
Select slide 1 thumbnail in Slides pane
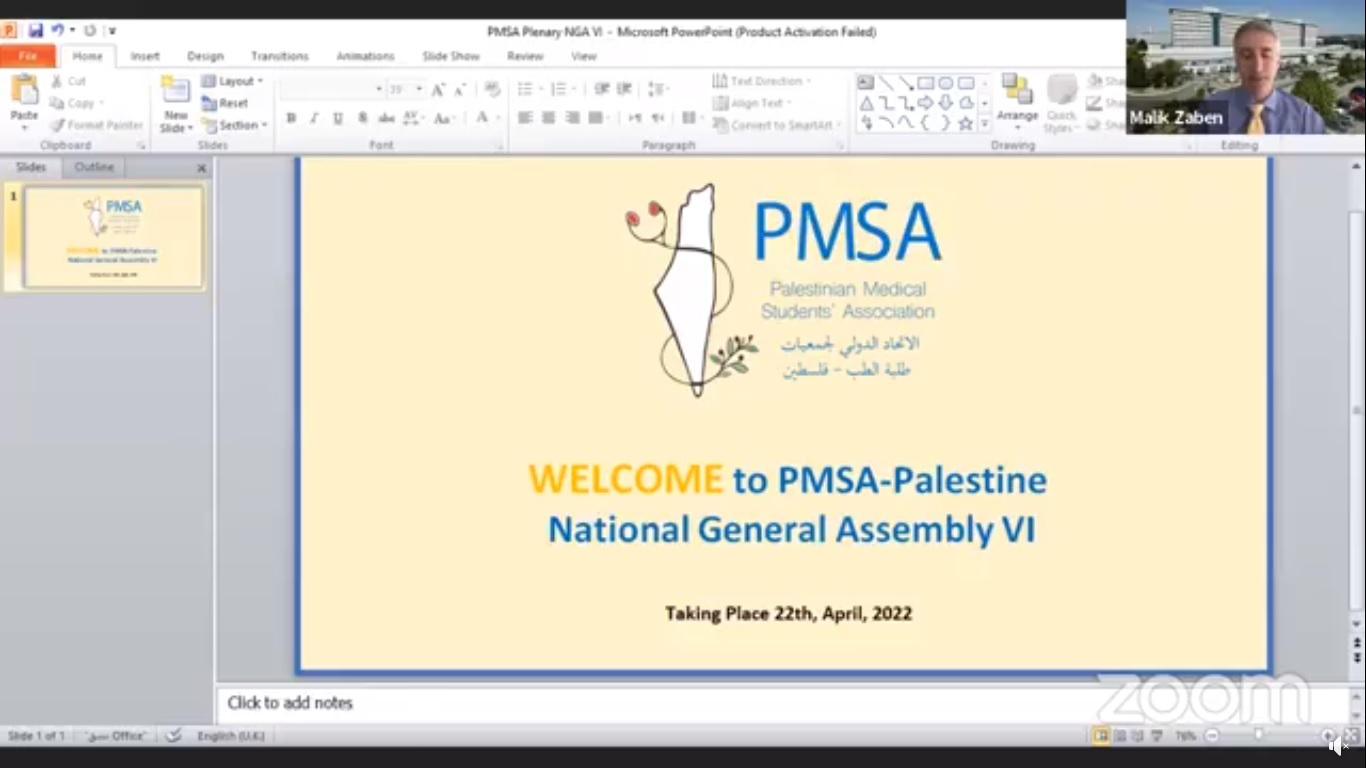click(114, 237)
